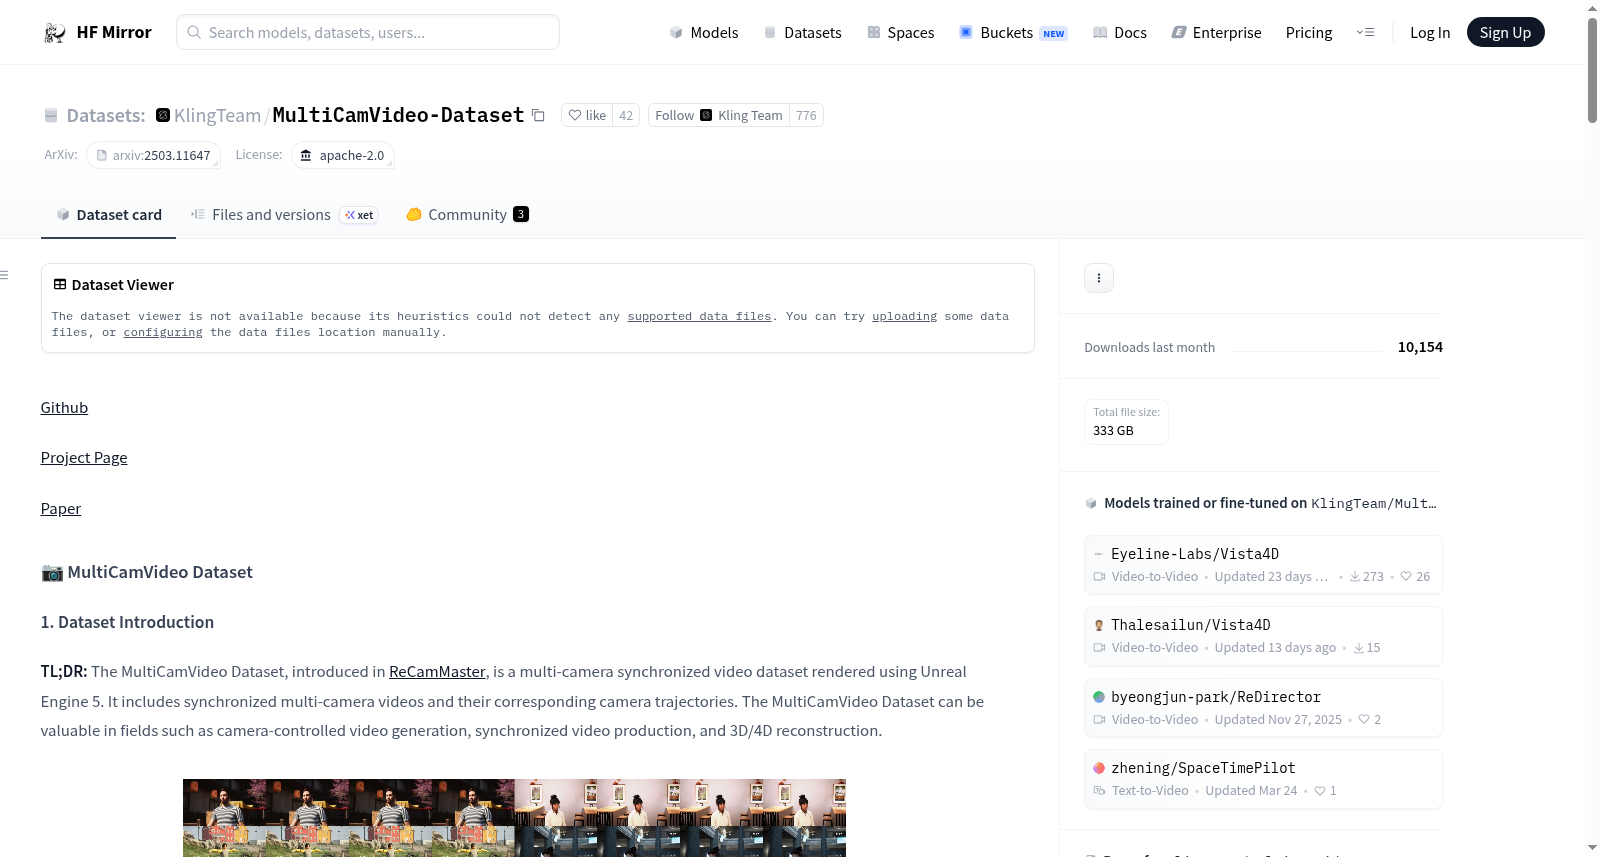Click the Thalesailun avatar icon
The height and width of the screenshot is (857, 1600).
click(x=1099, y=625)
